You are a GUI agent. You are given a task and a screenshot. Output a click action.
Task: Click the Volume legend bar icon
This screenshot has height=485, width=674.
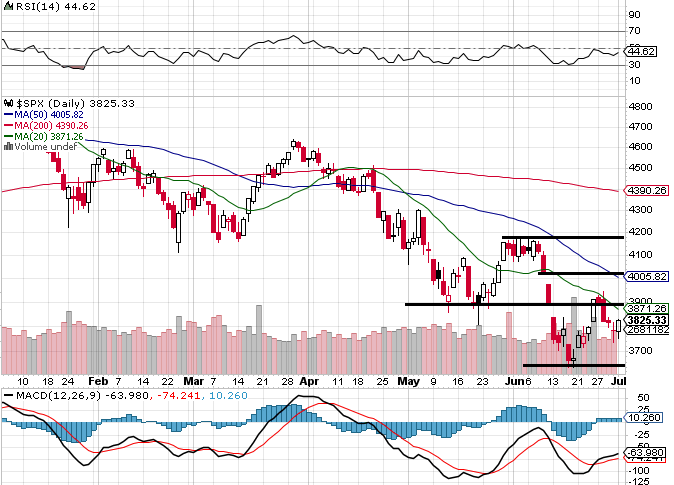click(8, 147)
